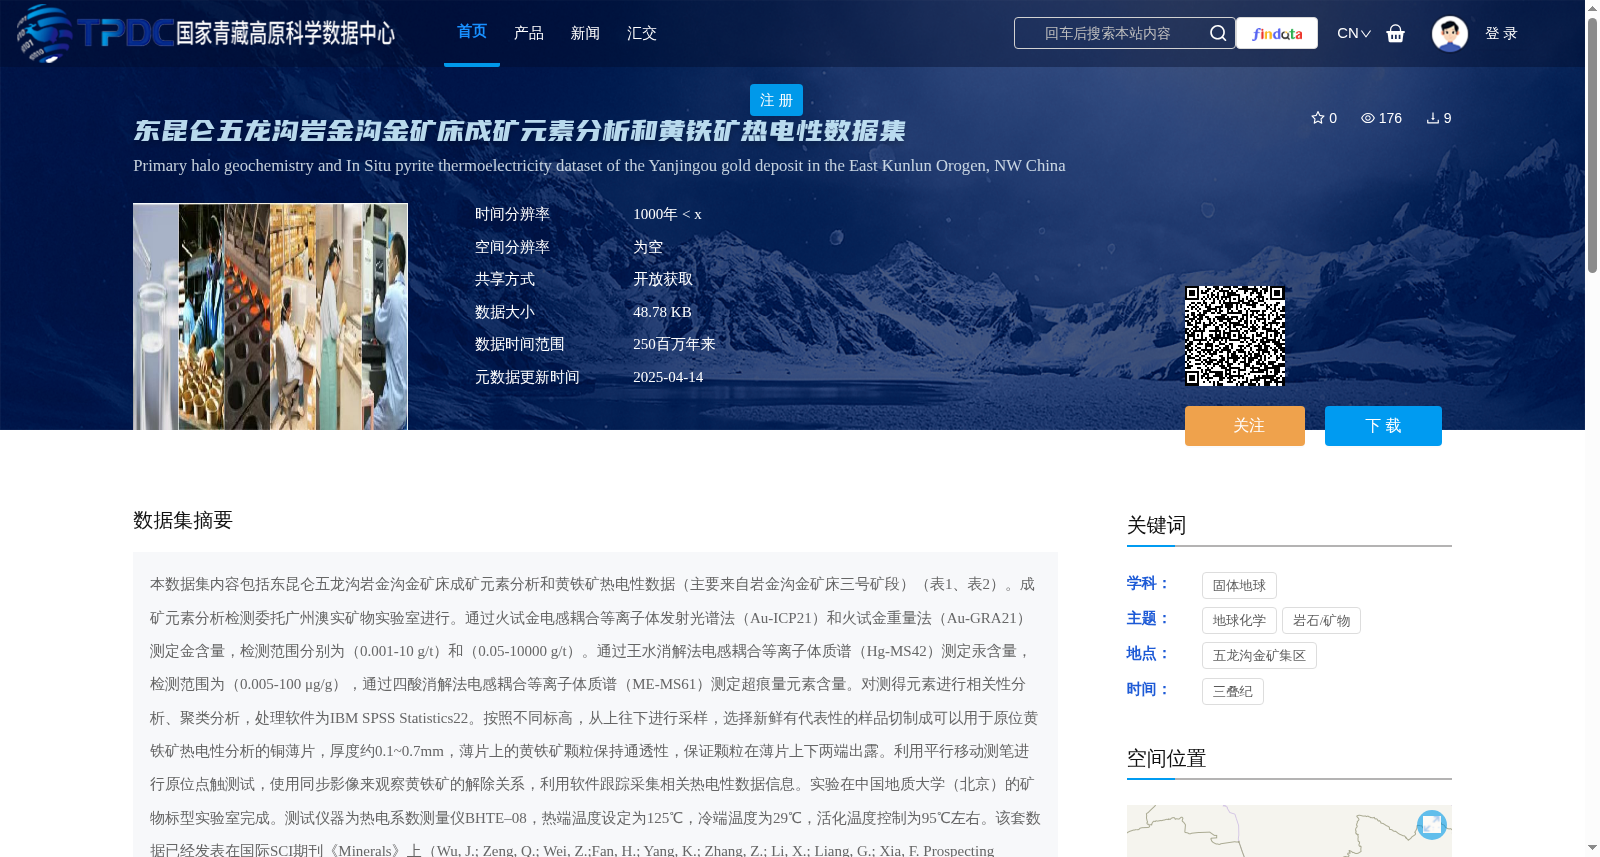The width and height of the screenshot is (1600, 857).
Task: Click the QR code image
Action: click(x=1235, y=336)
